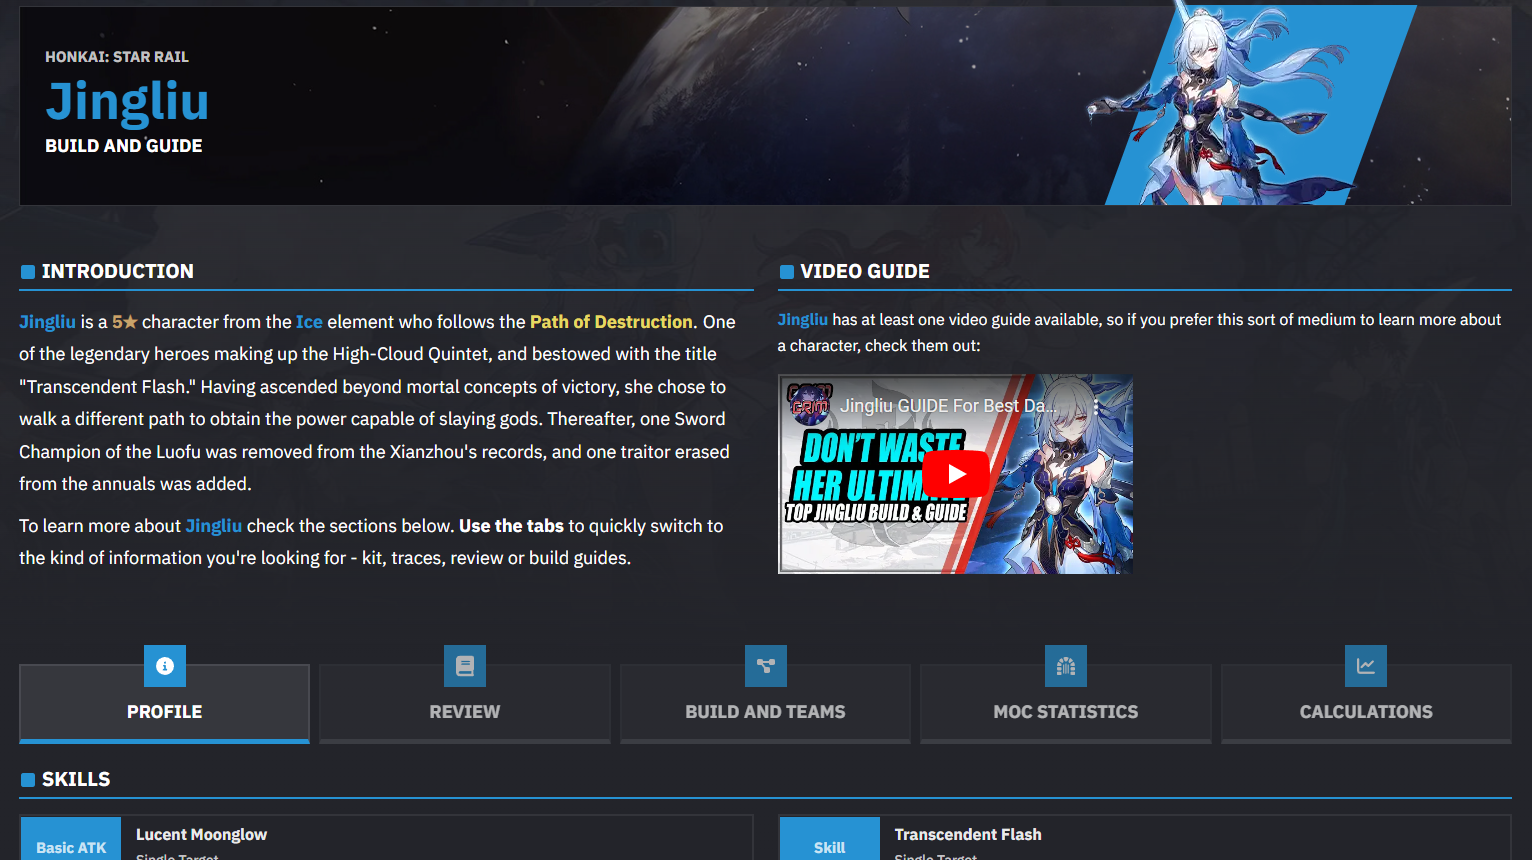Click the Jingliu link in Video Guide text
Viewport: 1532px width, 860px height.
tap(802, 320)
